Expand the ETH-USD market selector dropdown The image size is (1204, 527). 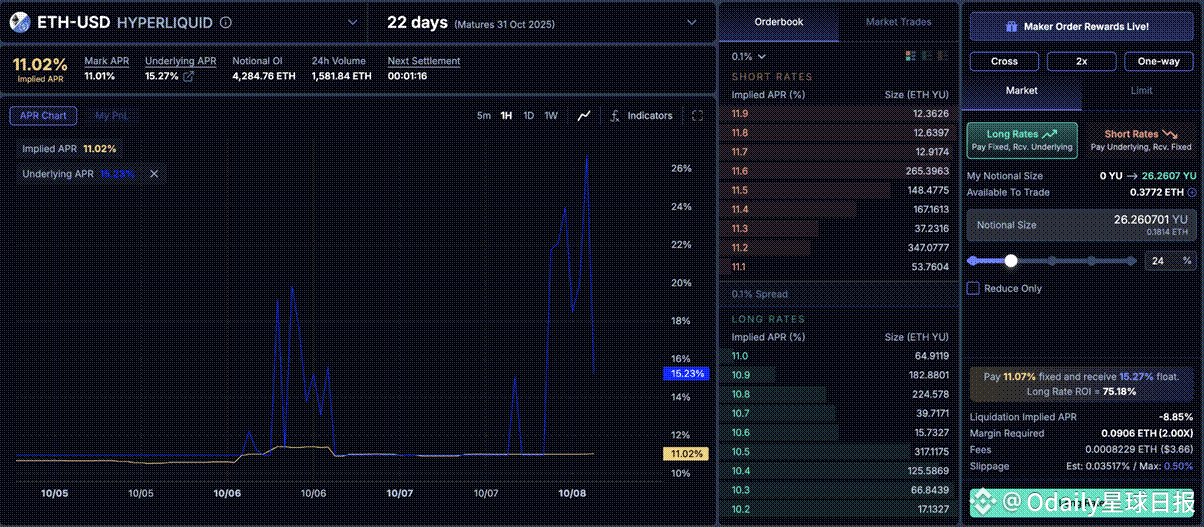(x=352, y=22)
